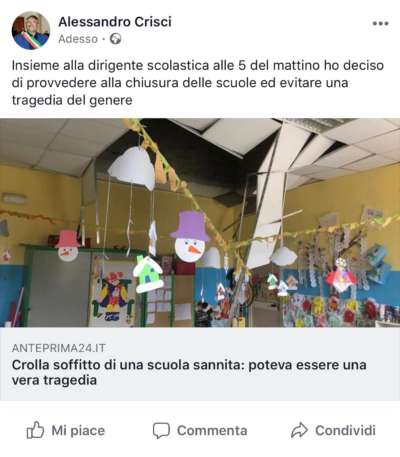The height and width of the screenshot is (457, 400).
Task: Tap the thumbs-up like icon
Action: click(x=35, y=430)
